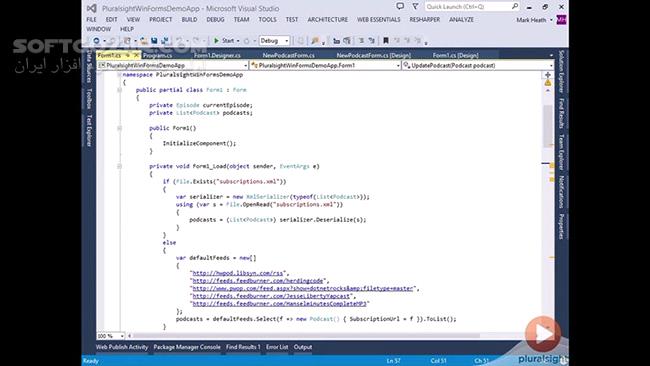Viewport: 650px width, 366px height.
Task: Open the Start button dropdown arrow
Action: tap(238, 41)
